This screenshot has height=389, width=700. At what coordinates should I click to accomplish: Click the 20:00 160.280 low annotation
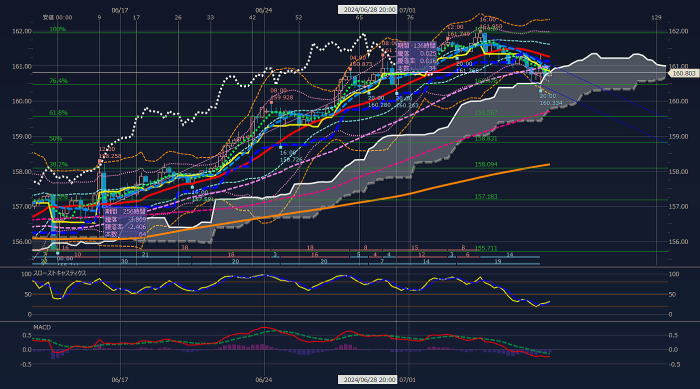379,101
